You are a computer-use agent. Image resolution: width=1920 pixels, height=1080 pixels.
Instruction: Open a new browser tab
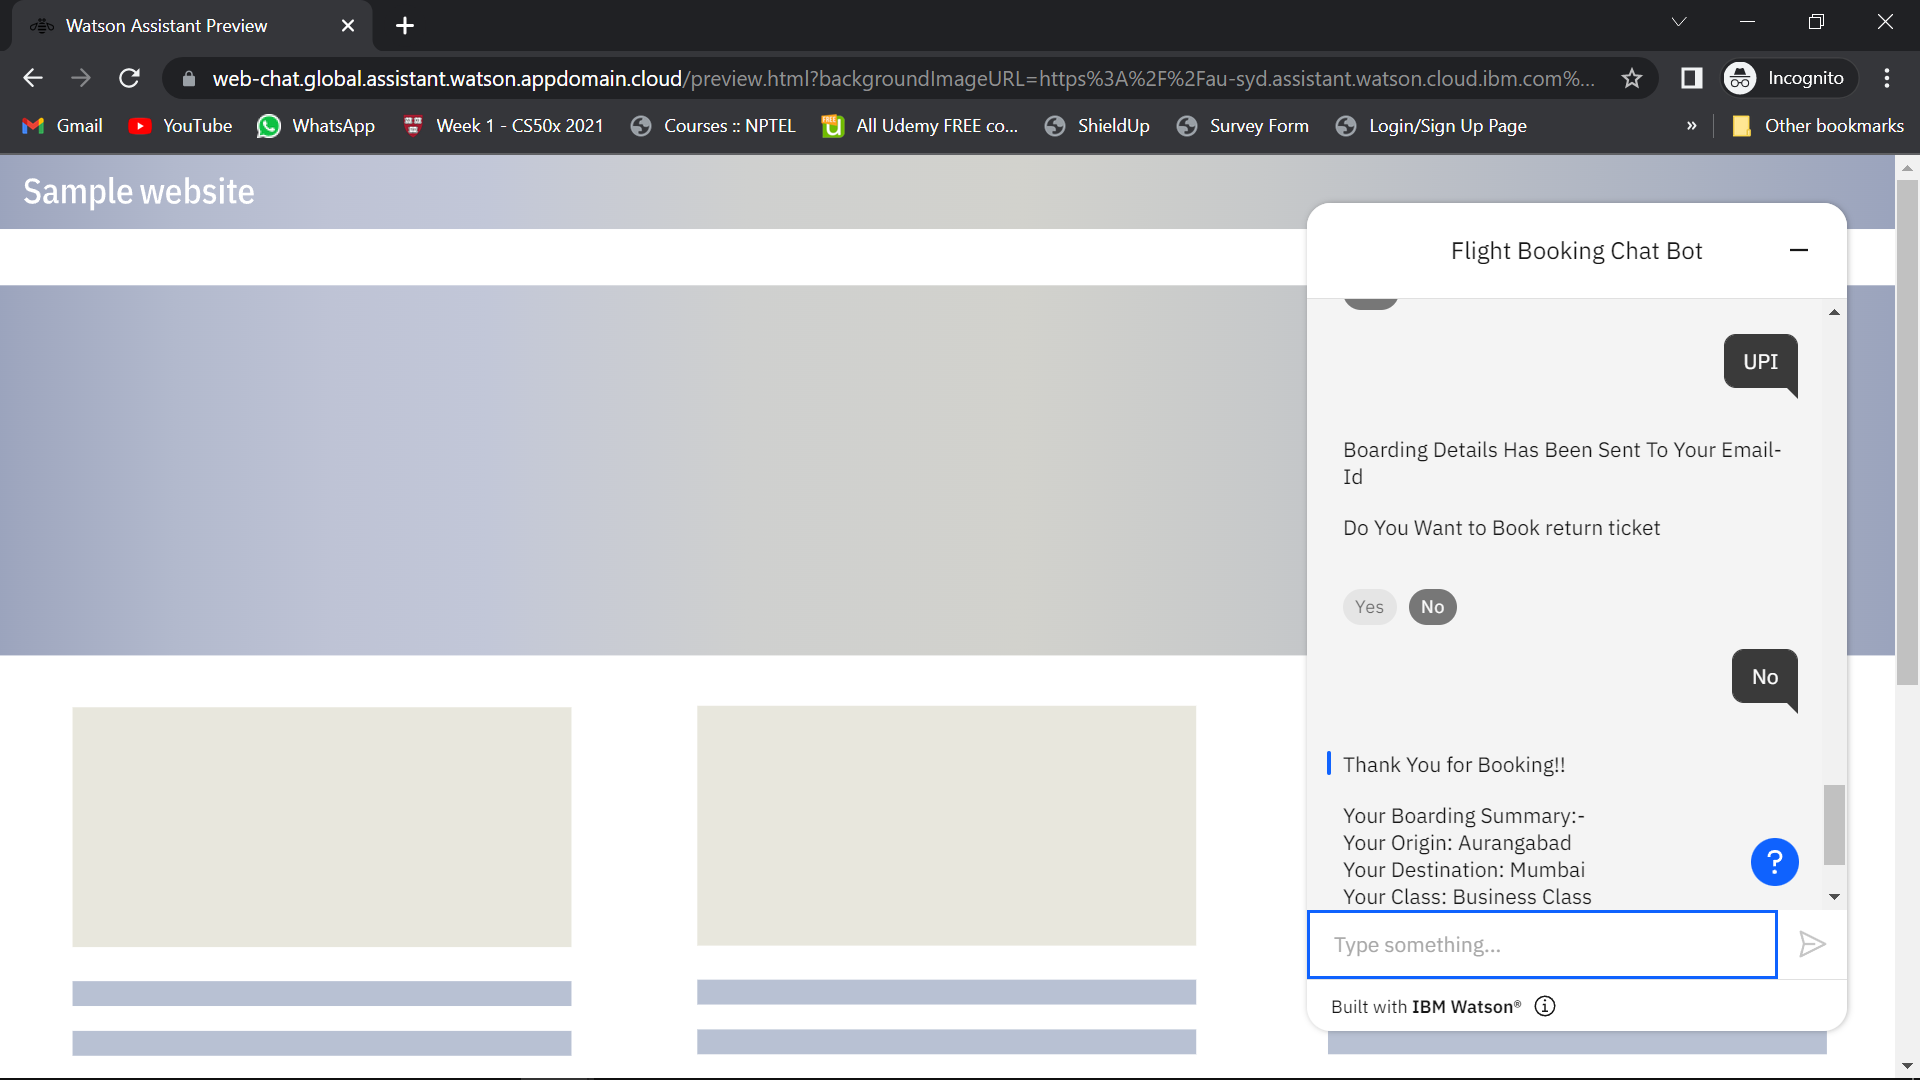[404, 26]
